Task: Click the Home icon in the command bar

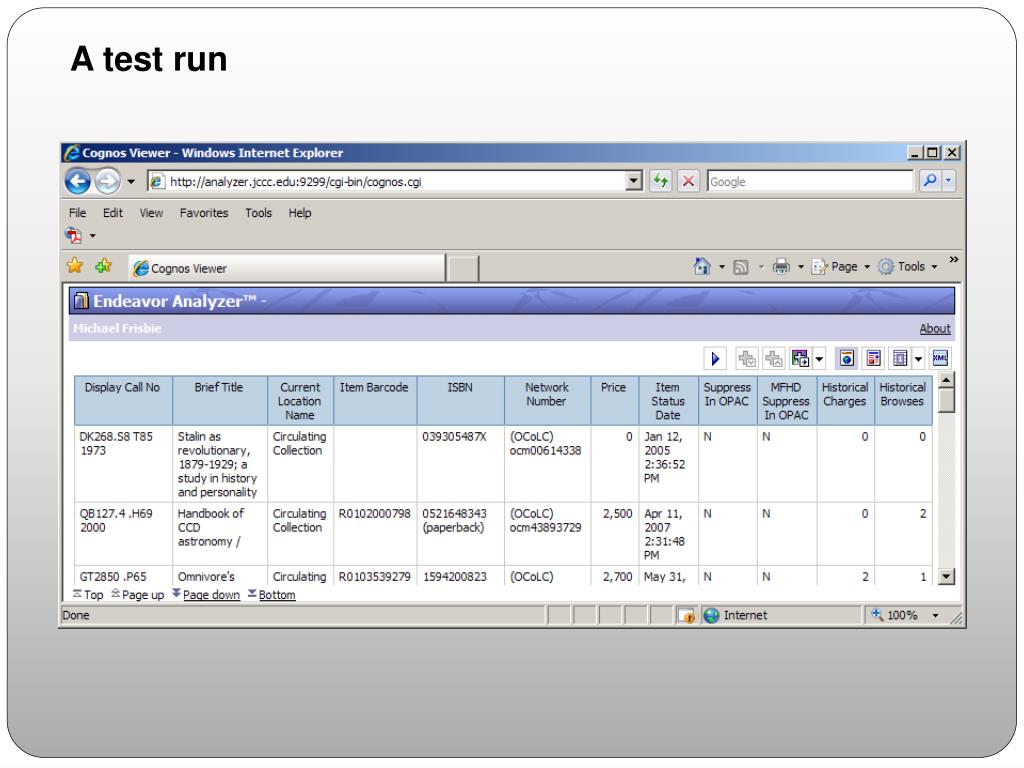Action: click(x=702, y=266)
